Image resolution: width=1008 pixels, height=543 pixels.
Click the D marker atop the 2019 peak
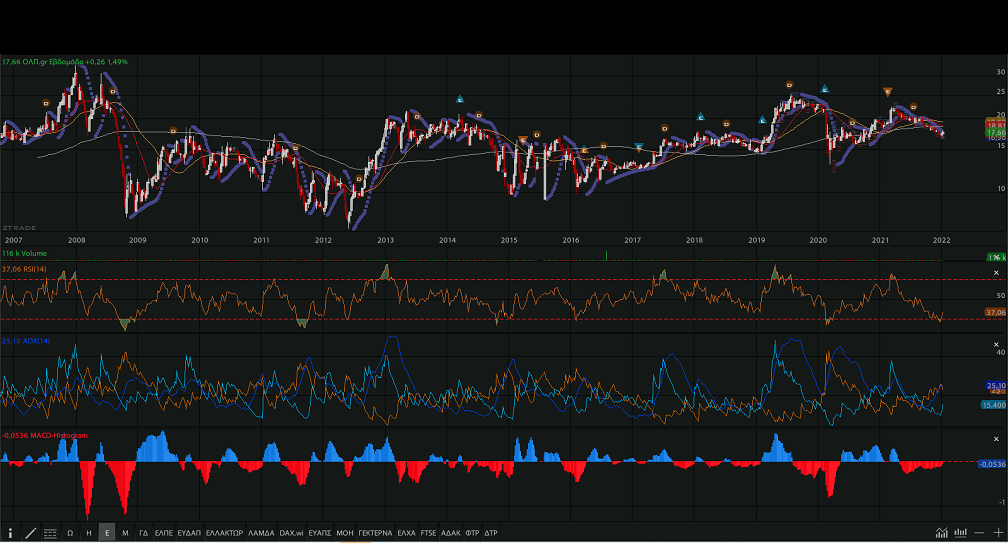(x=789, y=84)
